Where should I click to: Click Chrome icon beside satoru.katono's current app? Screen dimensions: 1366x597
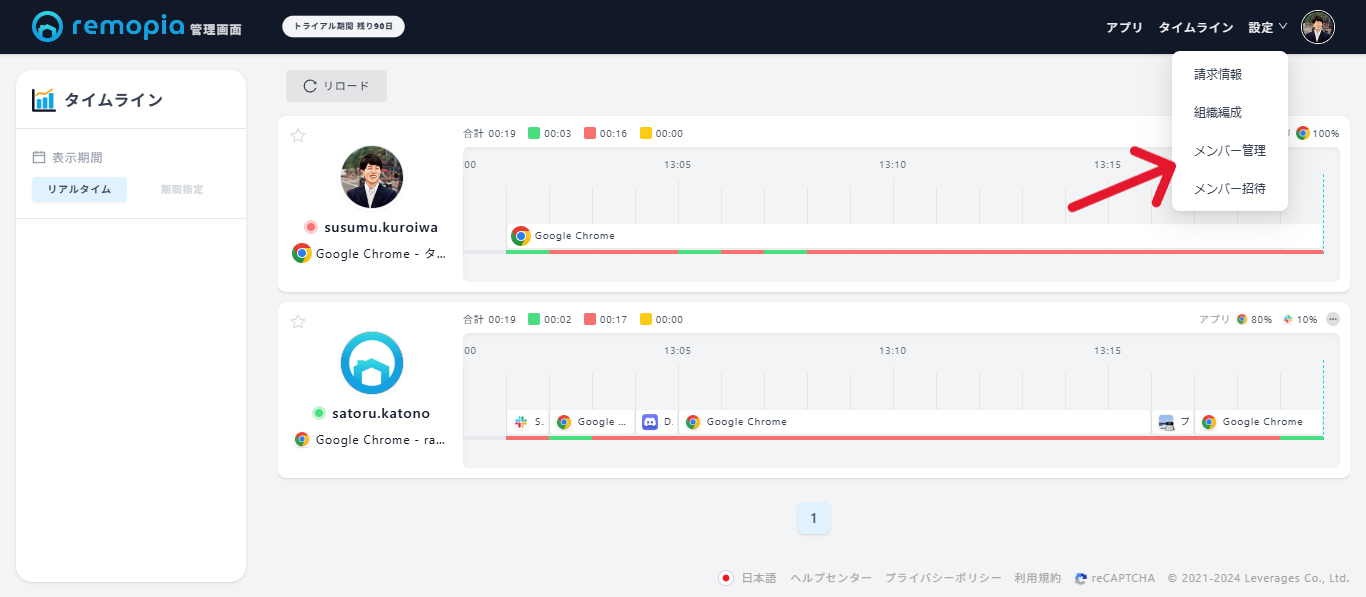click(x=302, y=440)
